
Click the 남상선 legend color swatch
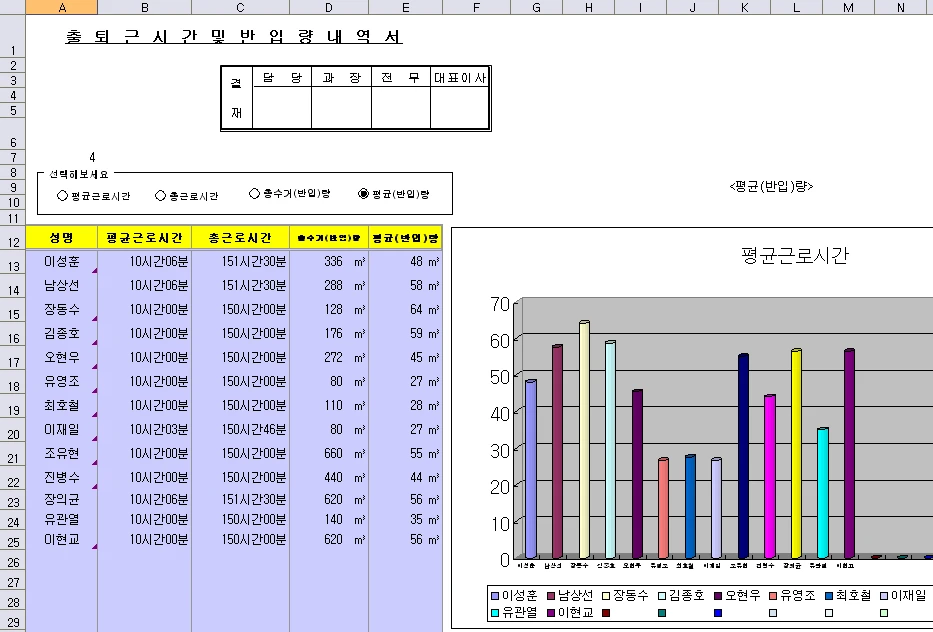(x=550, y=596)
